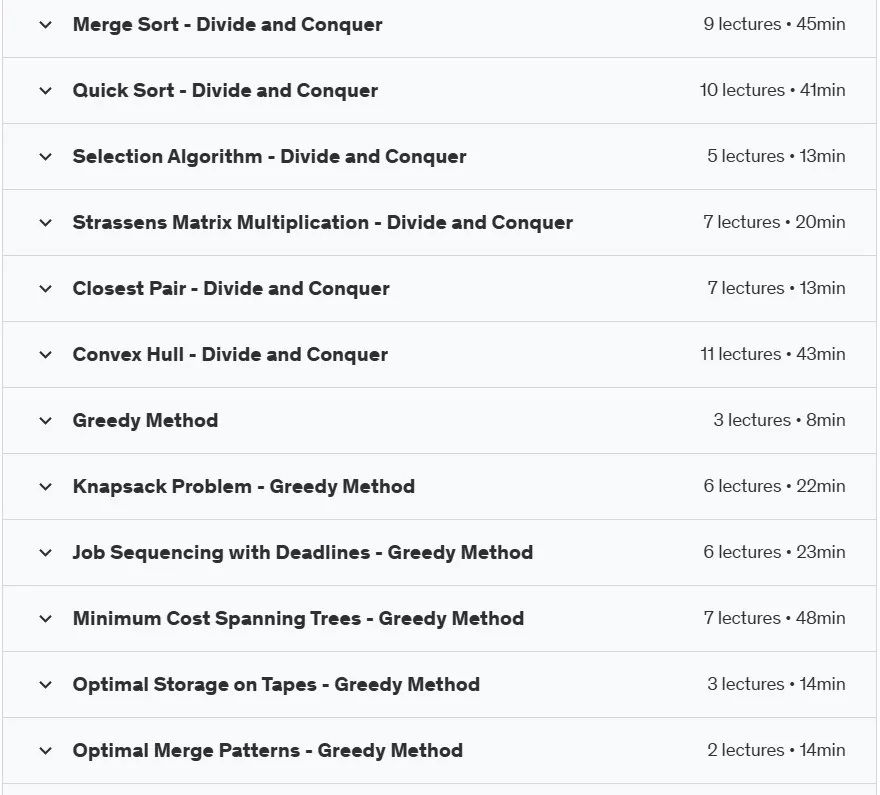Open Optimal Merge Patterns title

point(268,751)
